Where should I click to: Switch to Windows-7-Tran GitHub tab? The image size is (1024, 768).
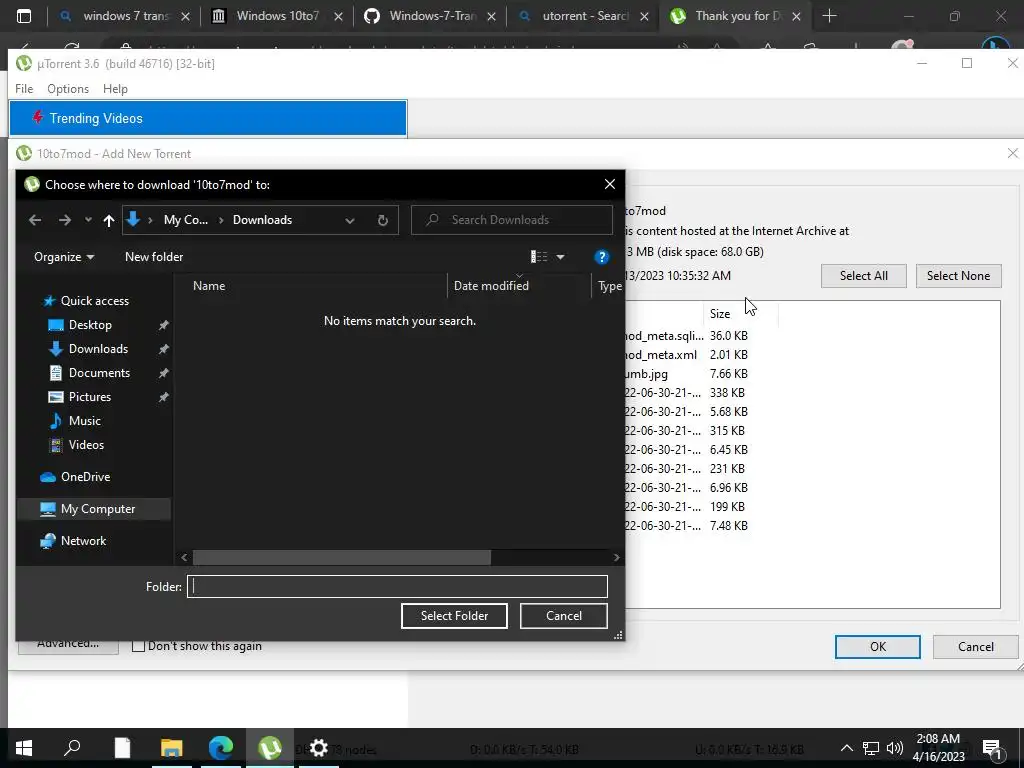point(431,16)
